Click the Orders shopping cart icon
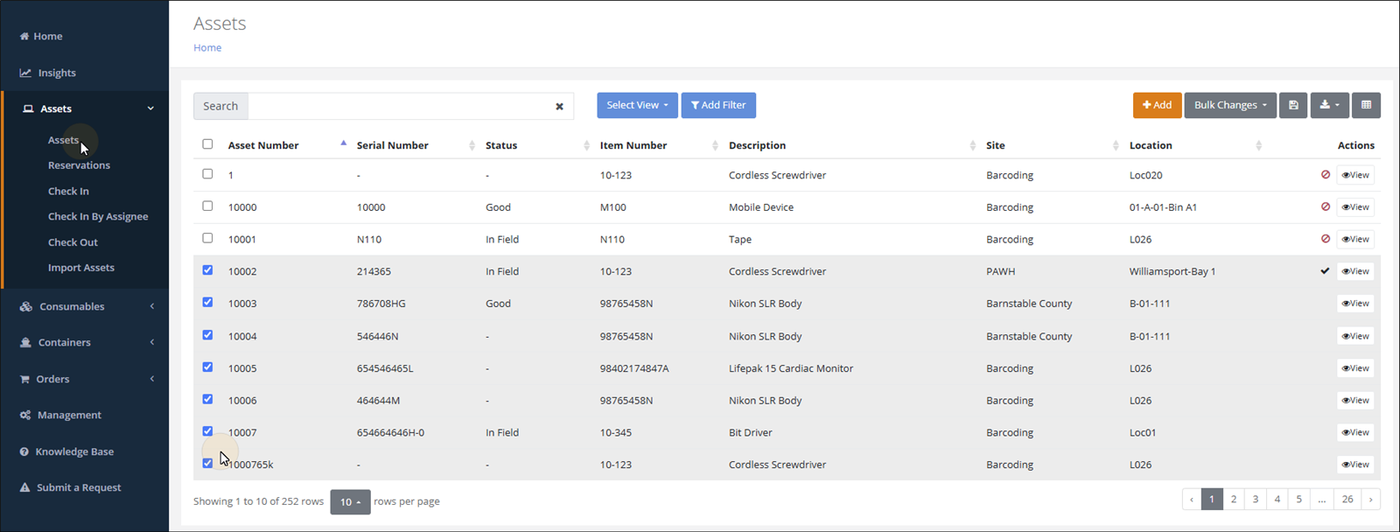Image resolution: width=1400 pixels, height=532 pixels. click(x=25, y=379)
